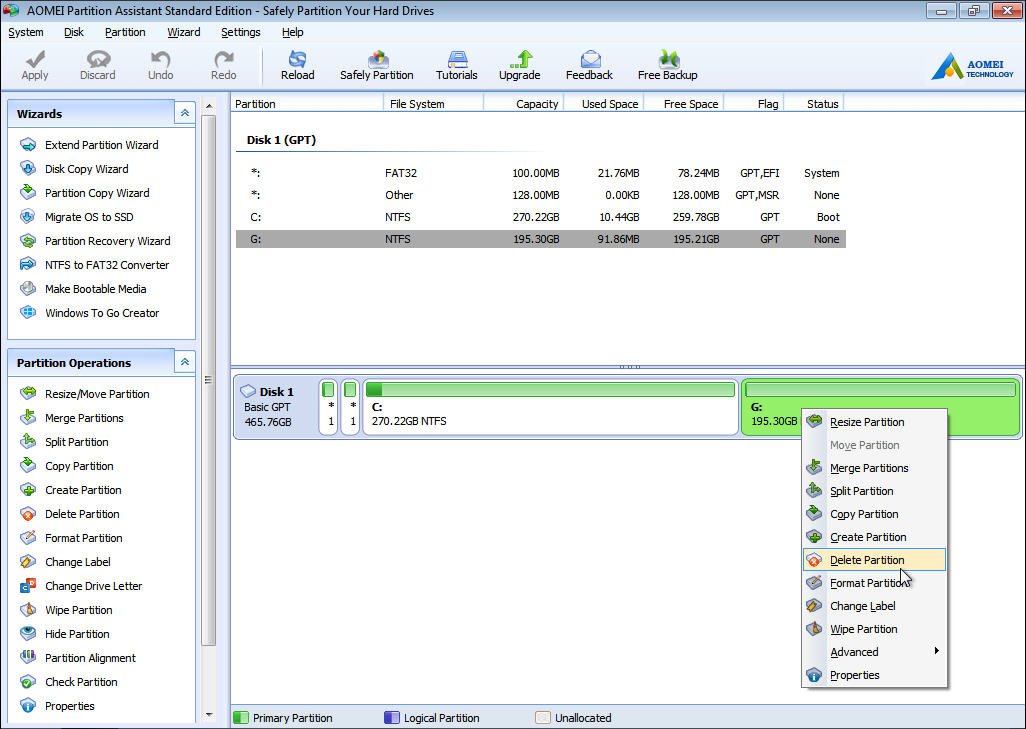The width and height of the screenshot is (1026, 729).
Task: Expand the Advanced submenu
Action: tap(855, 652)
